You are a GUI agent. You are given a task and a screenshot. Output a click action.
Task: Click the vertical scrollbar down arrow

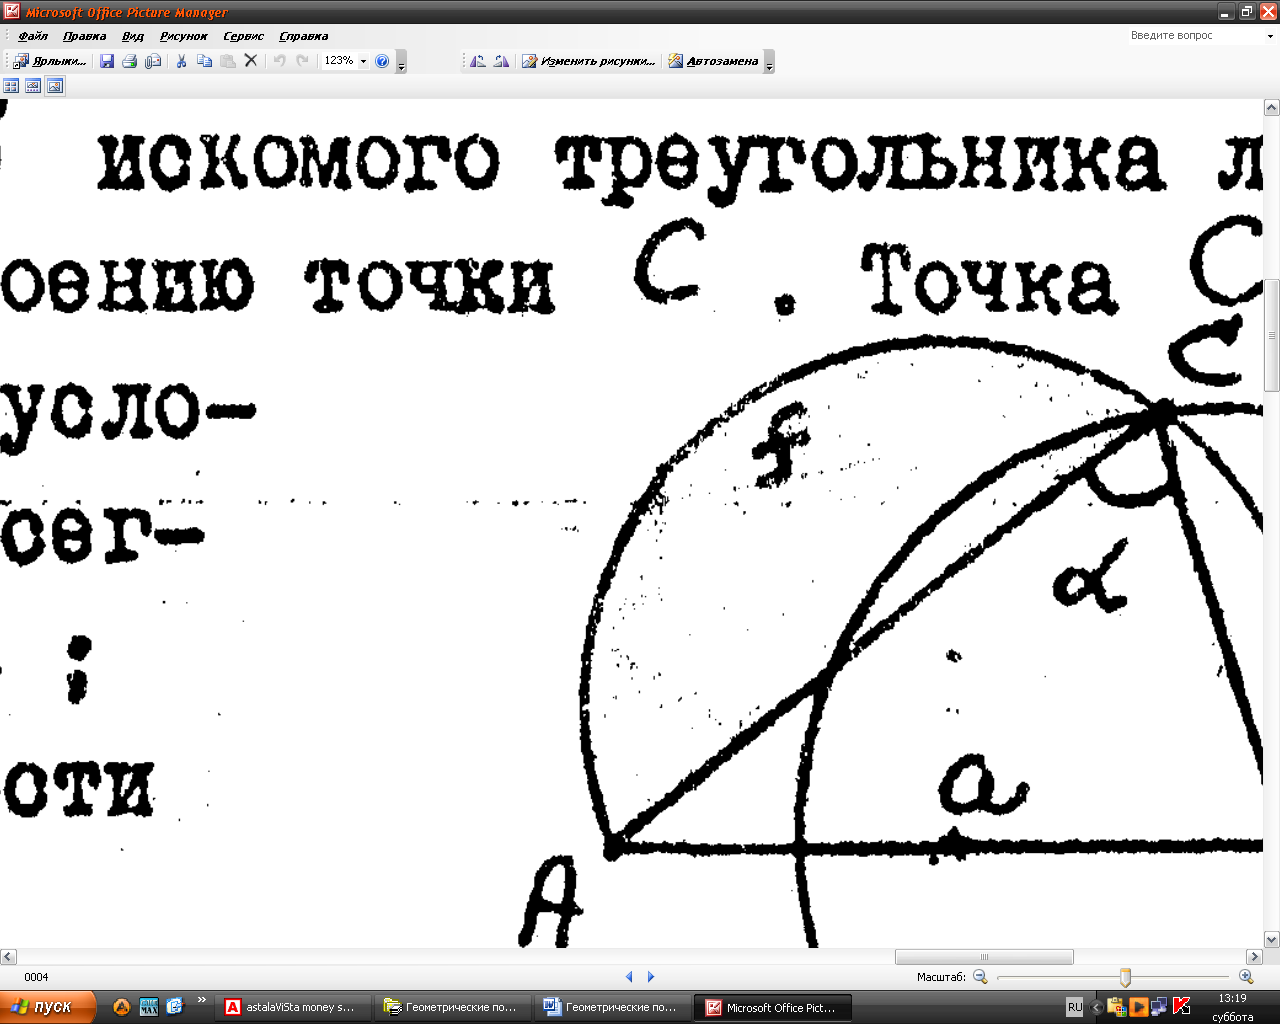[1272, 939]
